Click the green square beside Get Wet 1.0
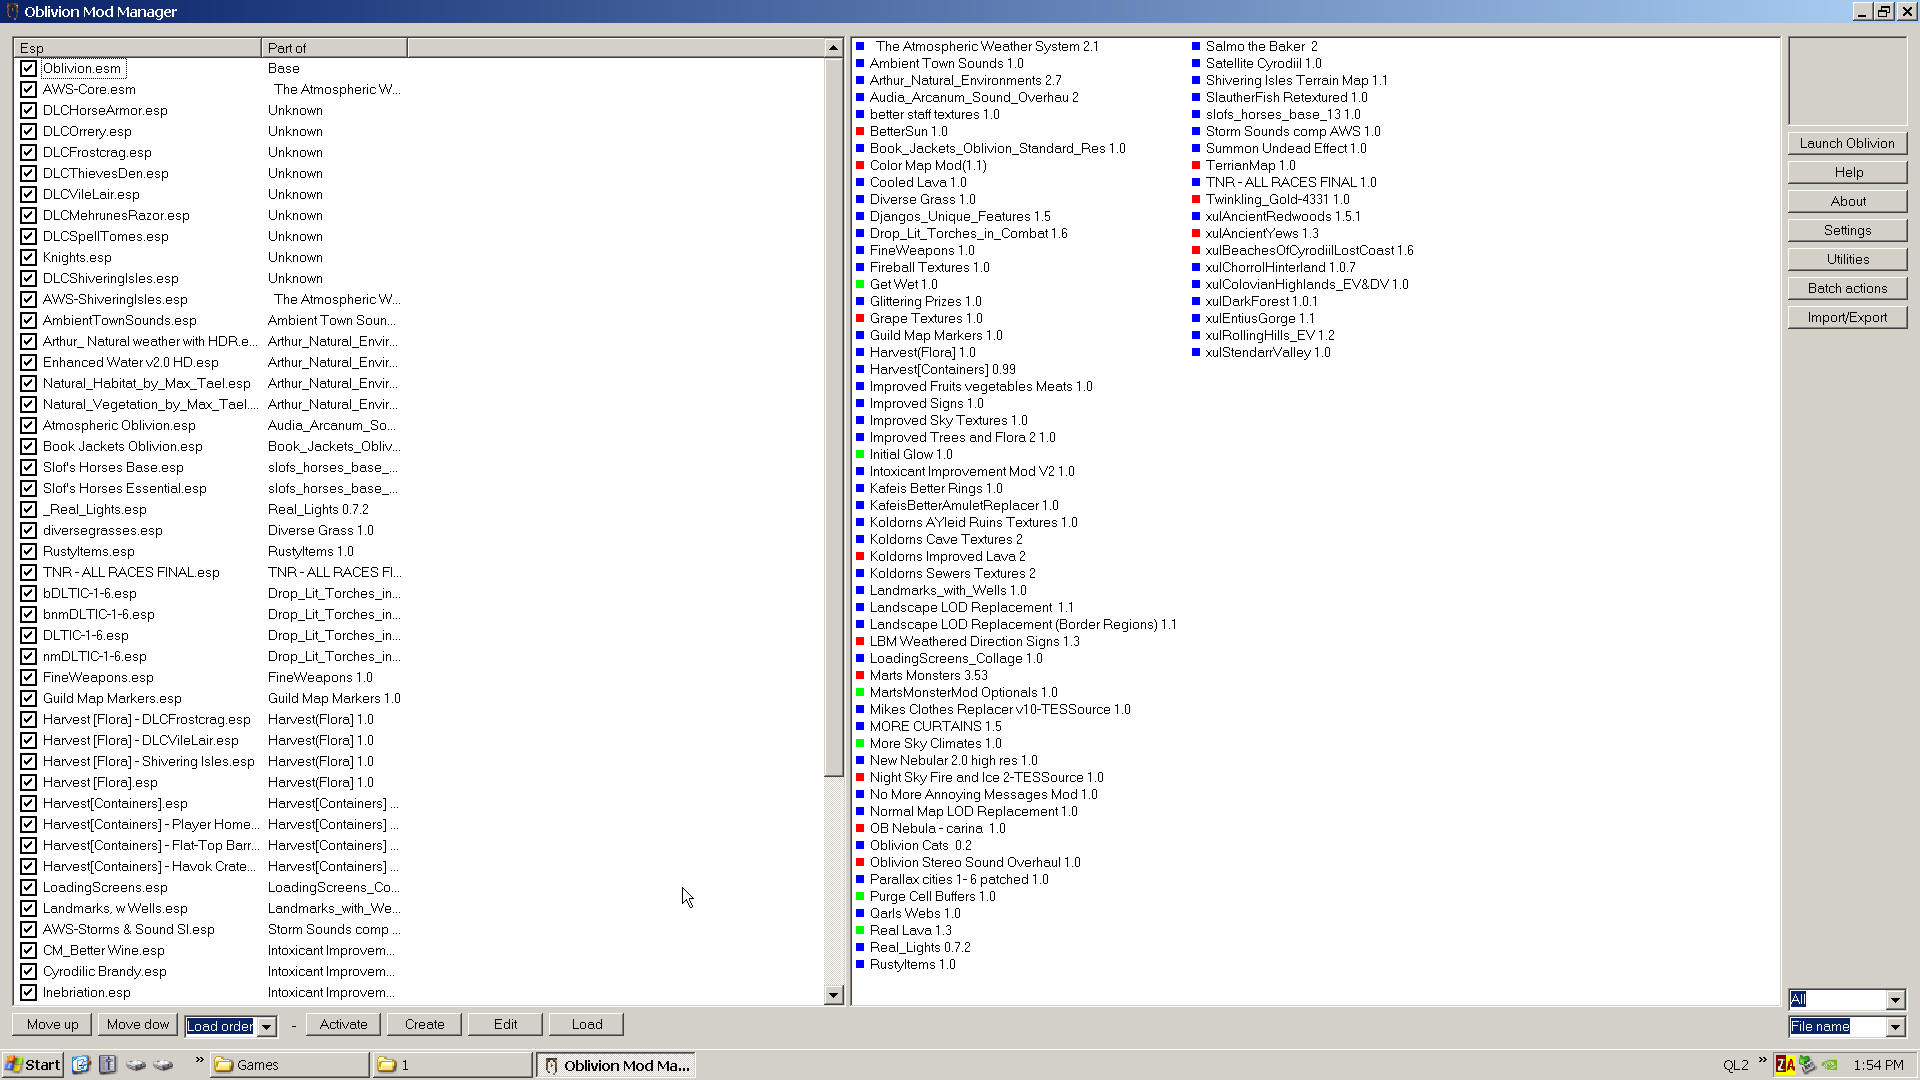The image size is (1920, 1080). click(x=860, y=284)
